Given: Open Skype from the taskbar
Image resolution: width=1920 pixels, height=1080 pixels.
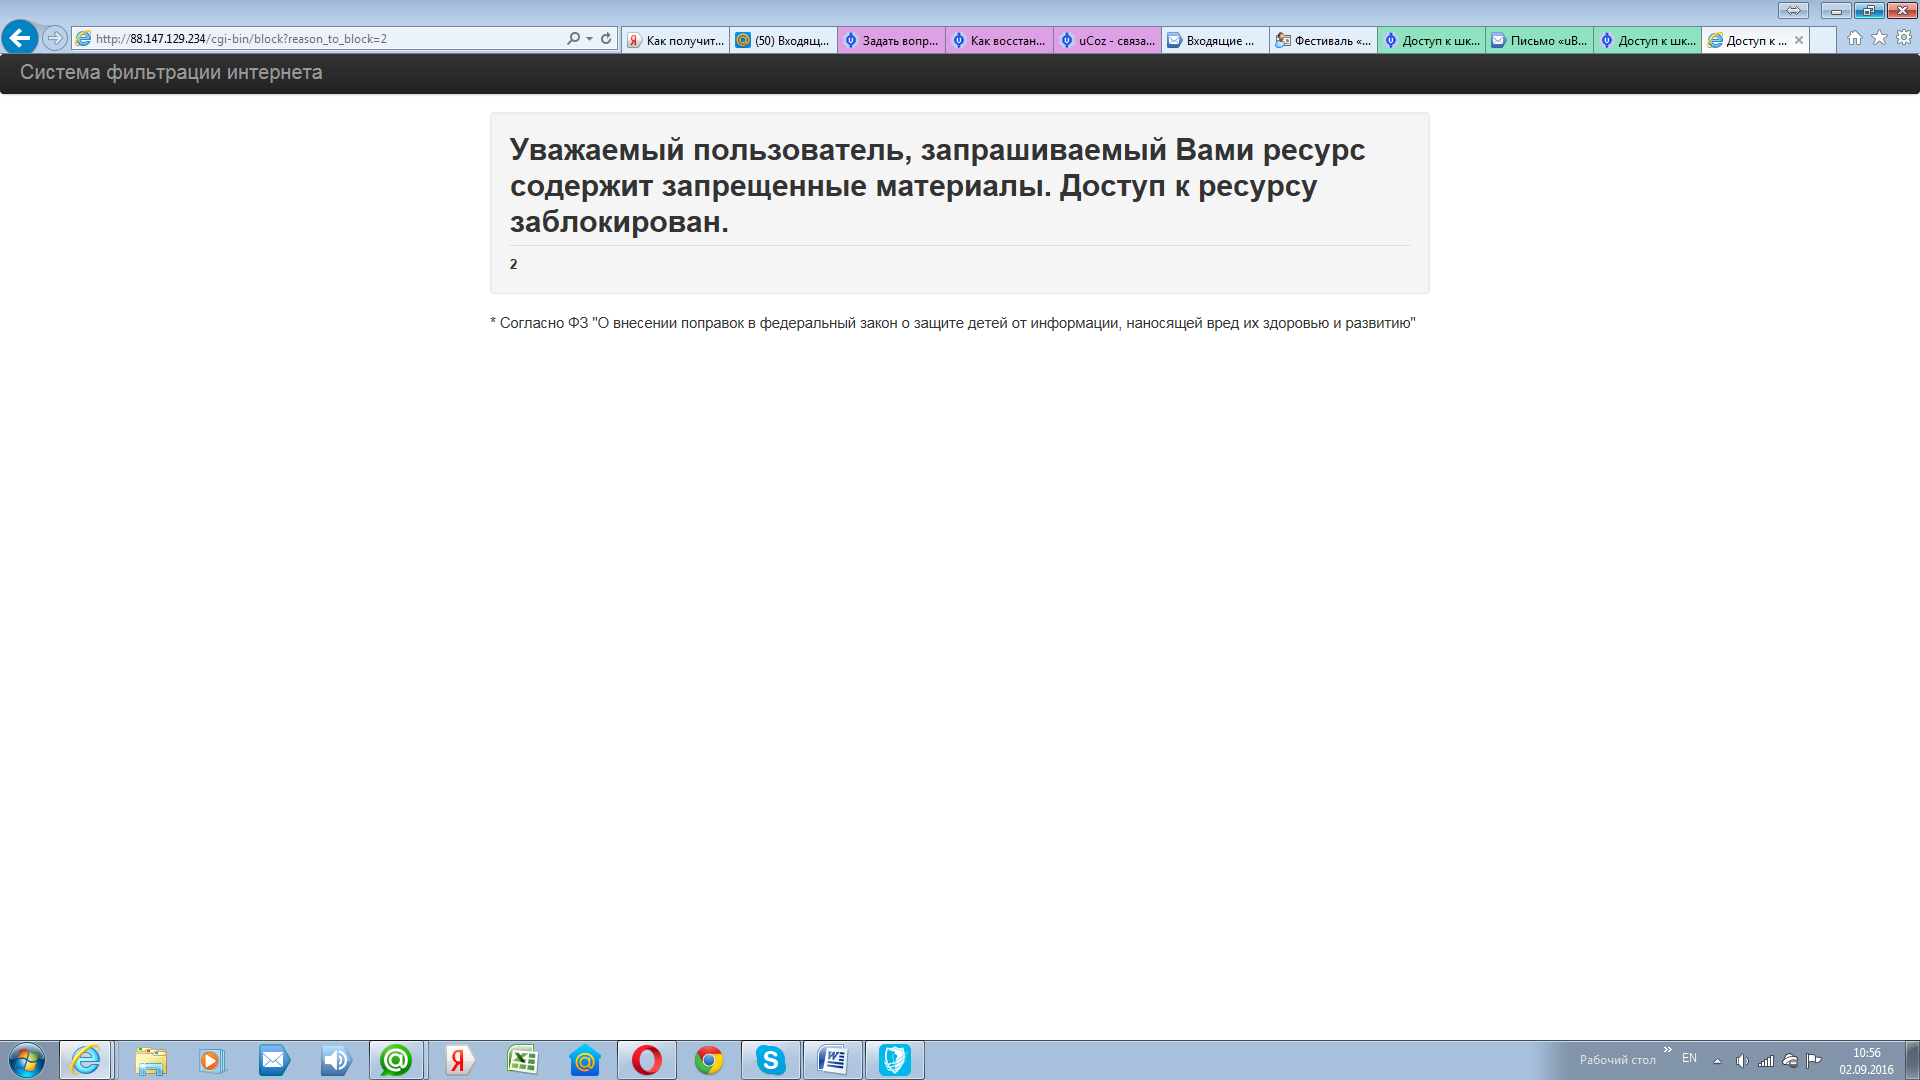Looking at the screenshot, I should pyautogui.click(x=770, y=1060).
